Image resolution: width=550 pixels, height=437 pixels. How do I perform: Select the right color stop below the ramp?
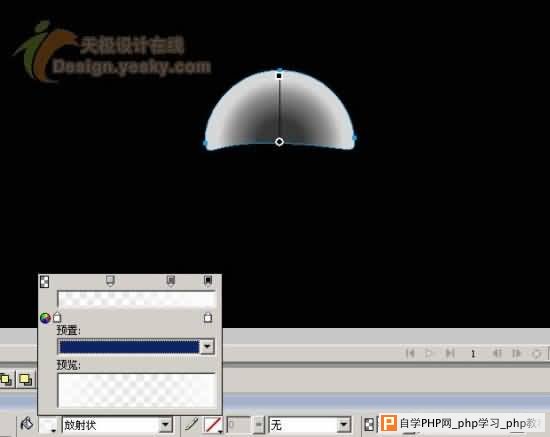tap(208, 317)
